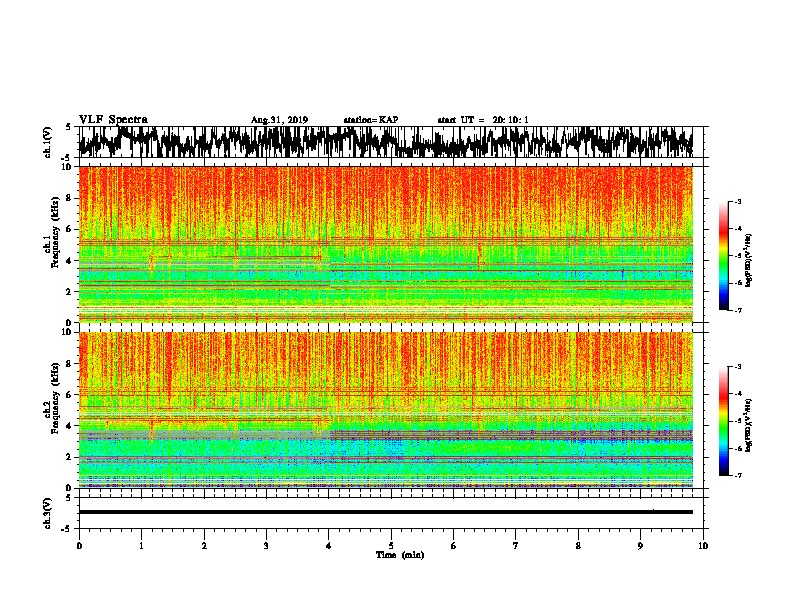Screen dimensions: 792x612
Task: Click time axis tick label "3"
Action: 266,546
